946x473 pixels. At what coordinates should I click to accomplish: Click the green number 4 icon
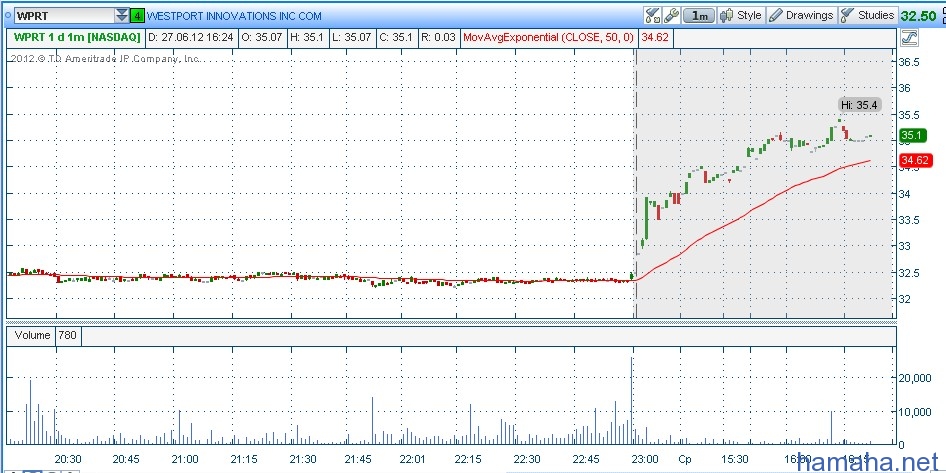138,15
